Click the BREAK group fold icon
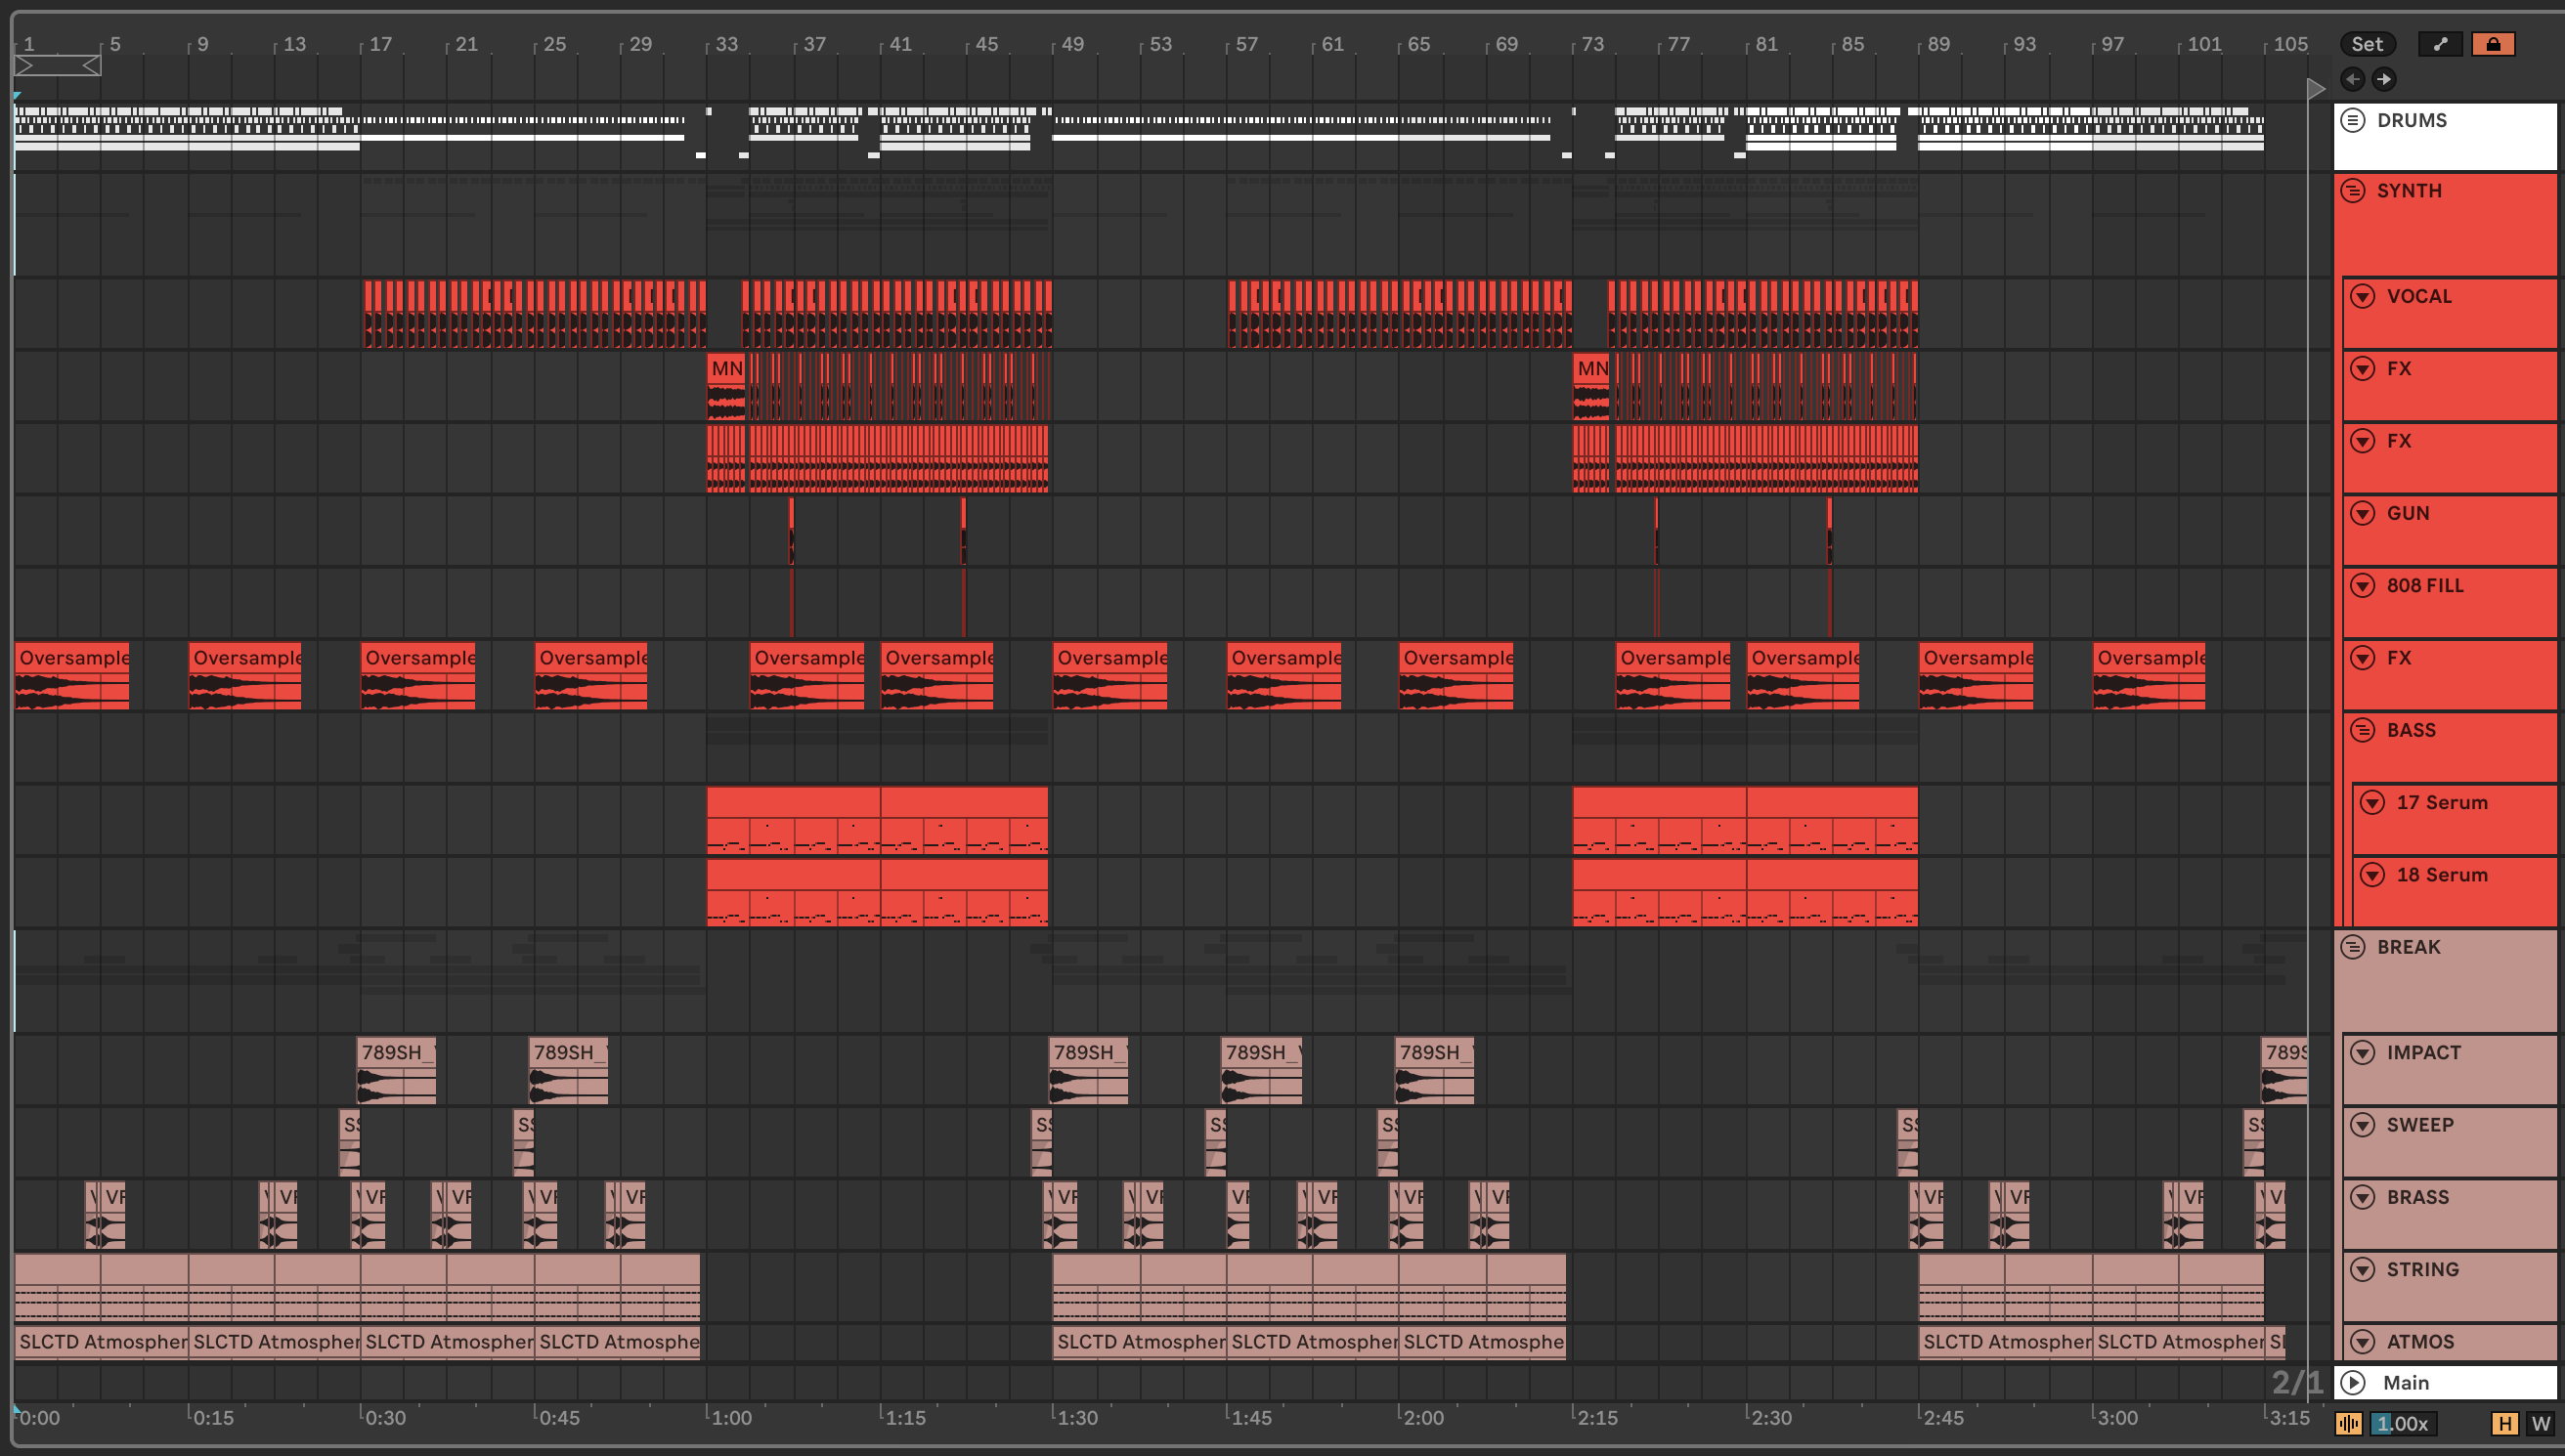Viewport: 2565px width, 1456px height. [2354, 946]
